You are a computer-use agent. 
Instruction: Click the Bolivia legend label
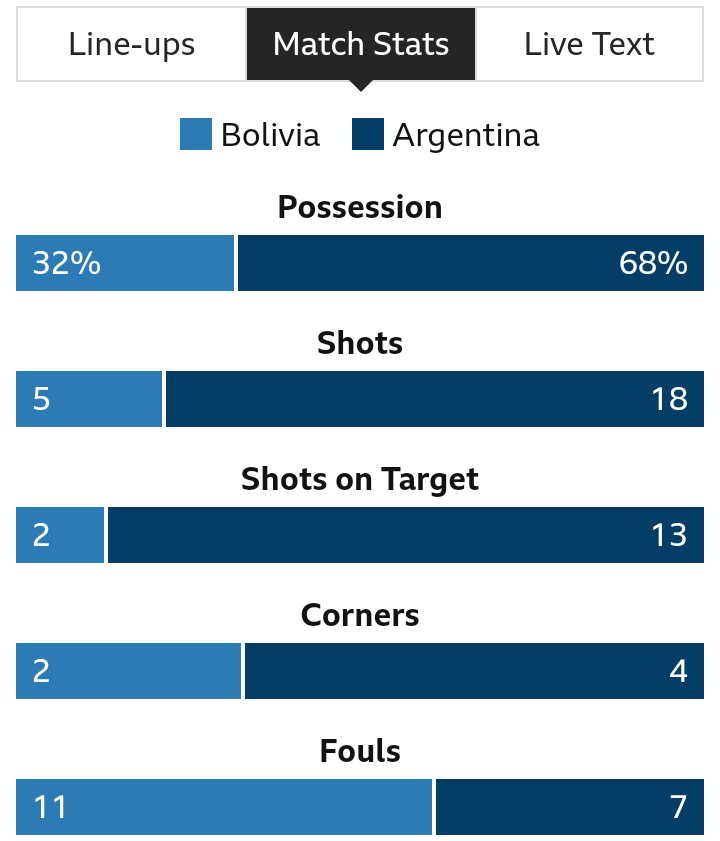pos(270,135)
